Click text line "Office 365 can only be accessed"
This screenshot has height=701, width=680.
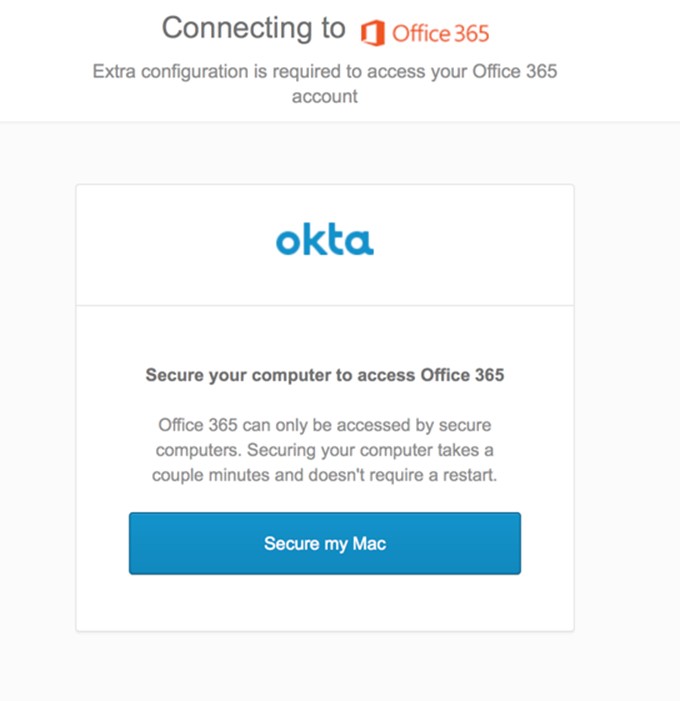click(x=324, y=424)
